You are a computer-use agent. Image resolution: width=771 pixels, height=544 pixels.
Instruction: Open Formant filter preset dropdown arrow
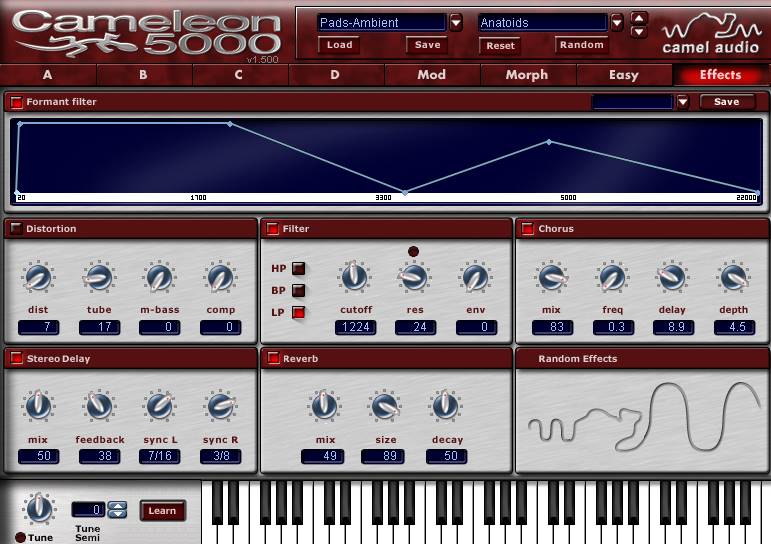pos(683,102)
